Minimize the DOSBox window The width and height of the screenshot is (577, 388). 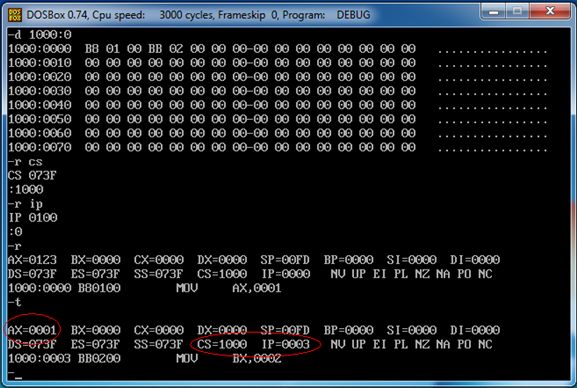coord(493,12)
